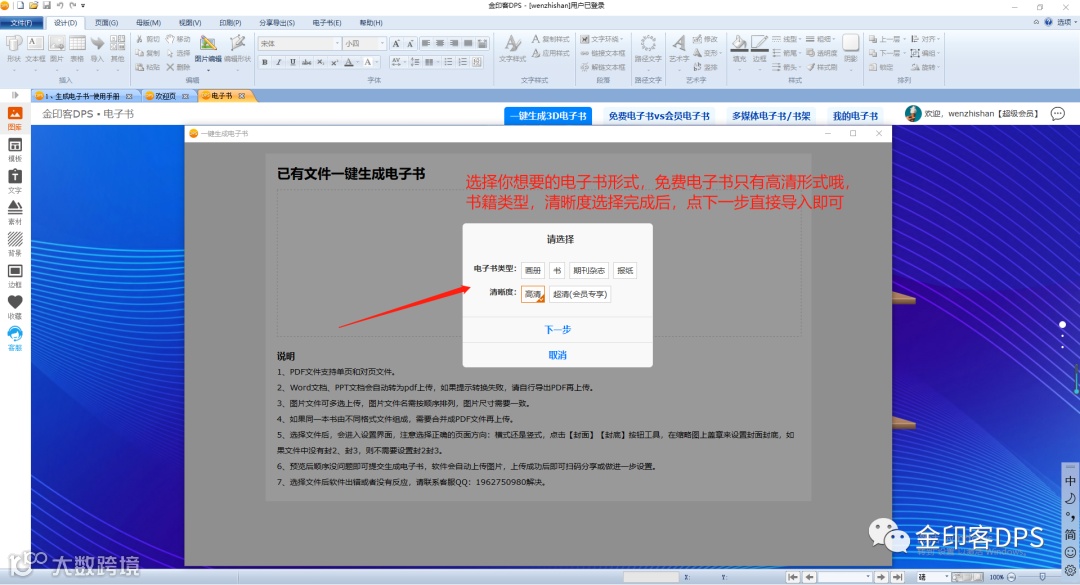This screenshot has width=1080, height=585.
Task: Open the 客服 customer service sidebar icon
Action: 14,338
